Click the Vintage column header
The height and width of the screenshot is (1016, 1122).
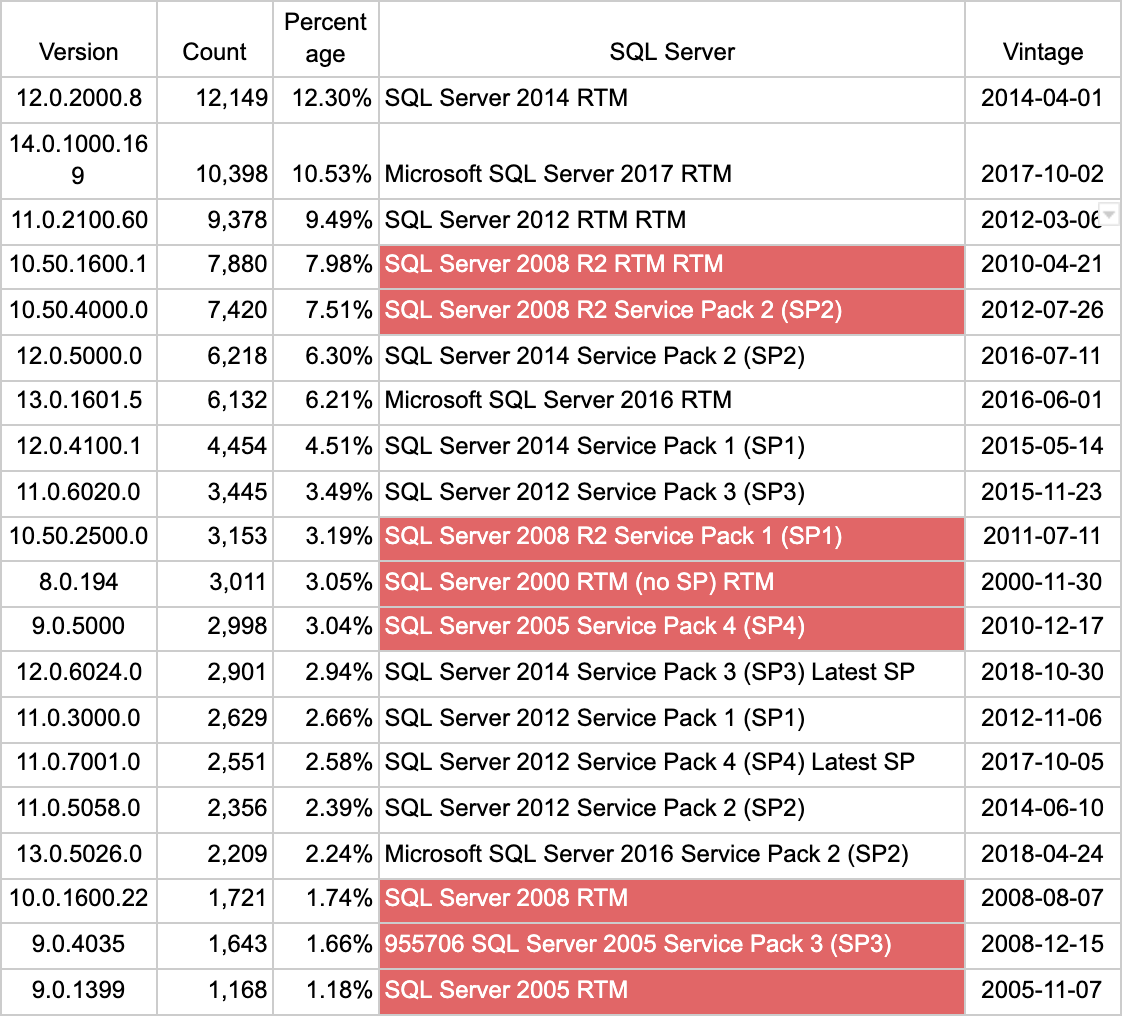coord(1042,51)
